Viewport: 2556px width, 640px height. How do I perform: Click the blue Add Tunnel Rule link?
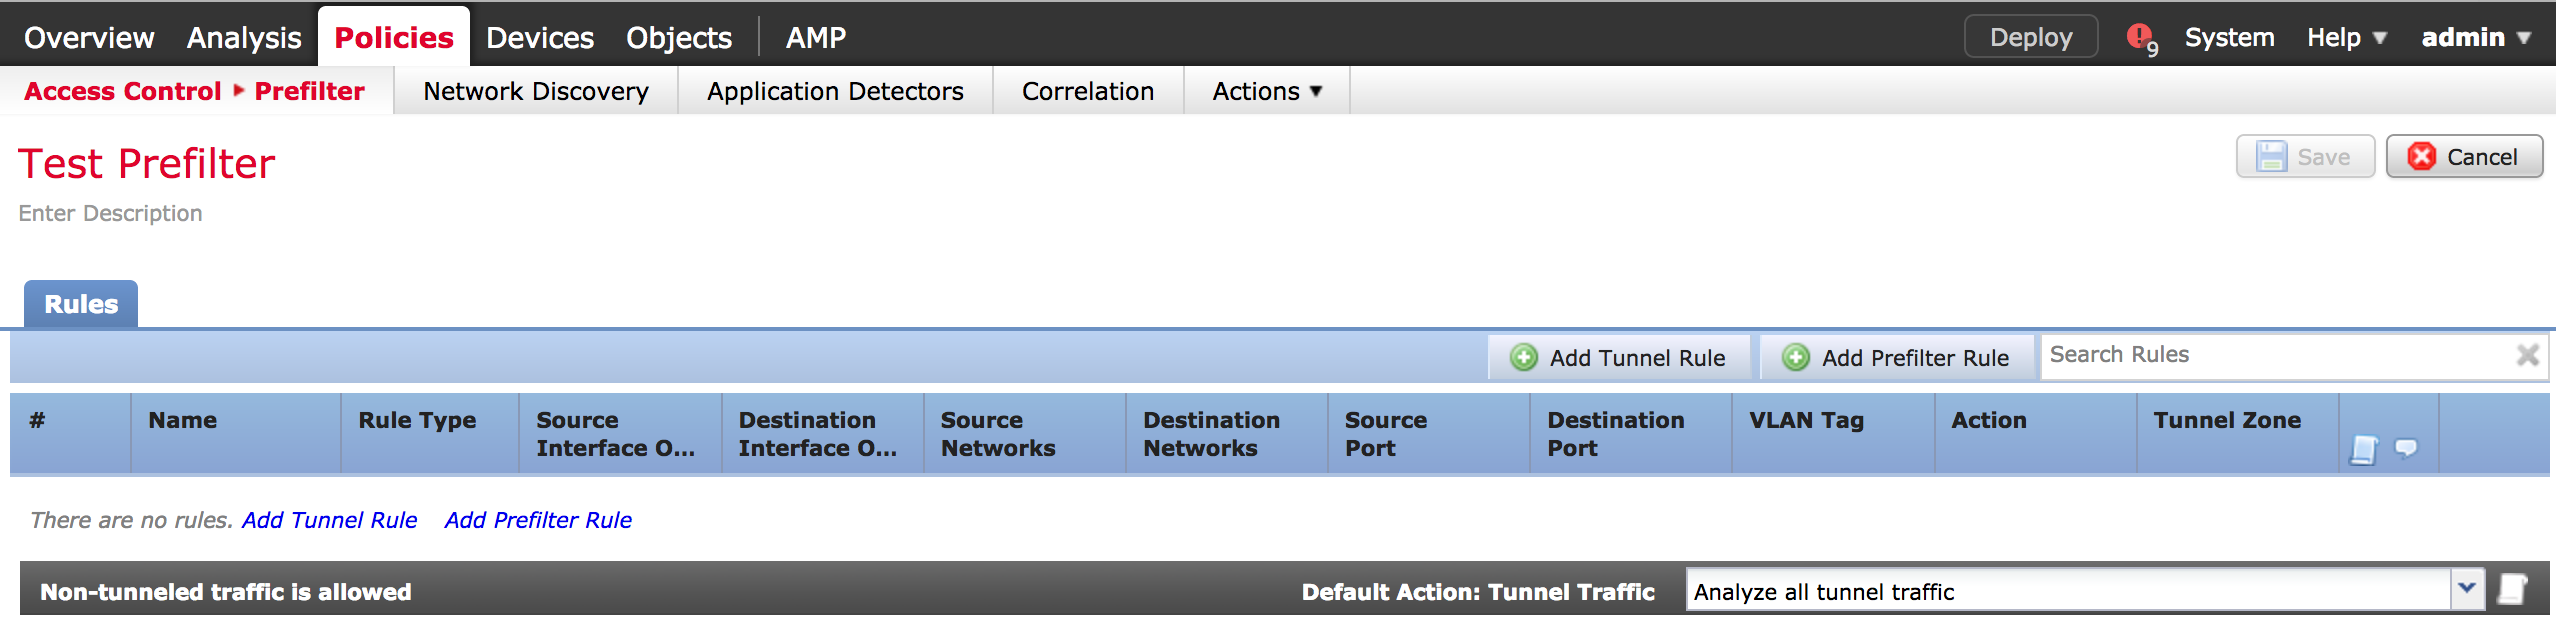(329, 520)
